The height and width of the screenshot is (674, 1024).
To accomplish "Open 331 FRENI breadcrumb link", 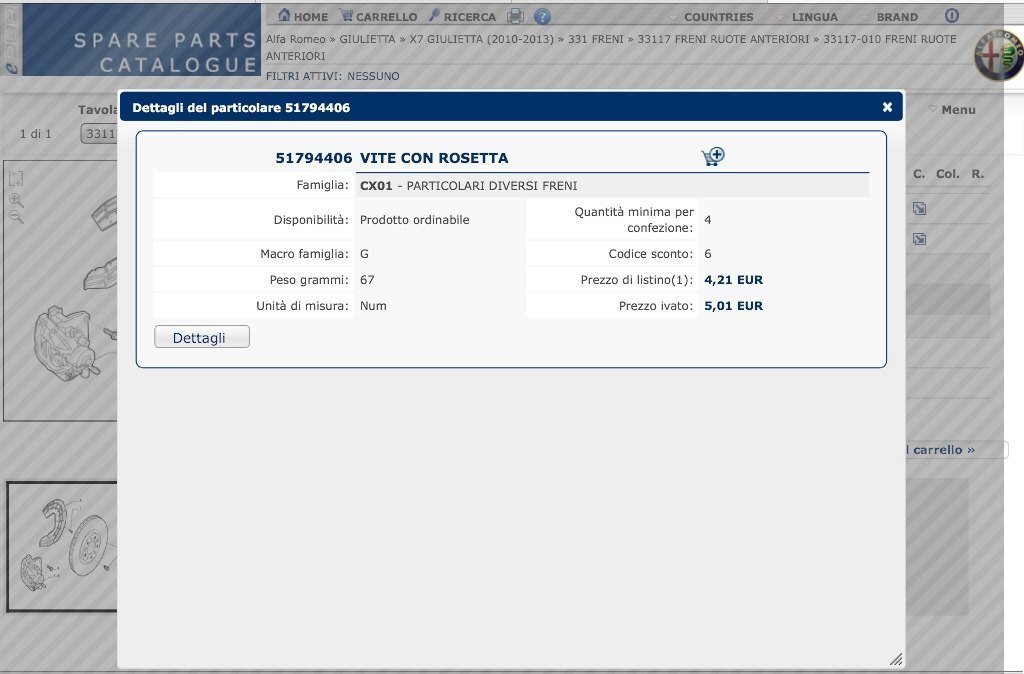I will (596, 39).
